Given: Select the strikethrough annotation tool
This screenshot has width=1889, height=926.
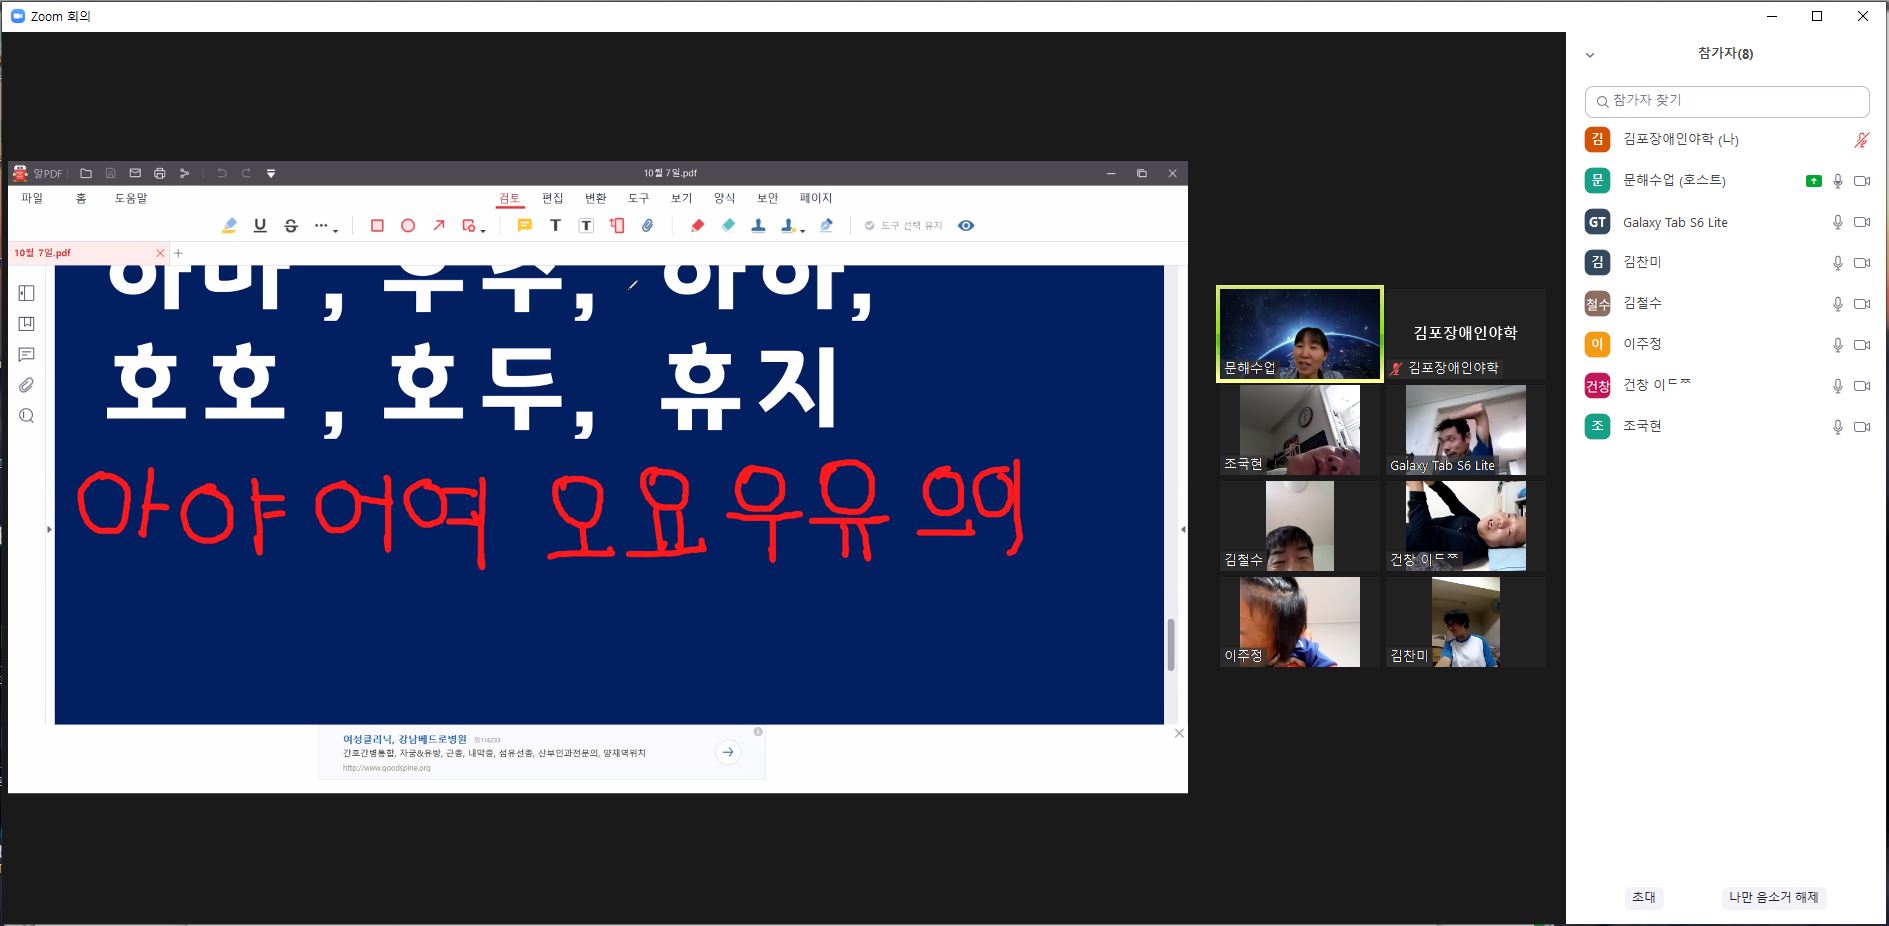Looking at the screenshot, I should coord(291,226).
